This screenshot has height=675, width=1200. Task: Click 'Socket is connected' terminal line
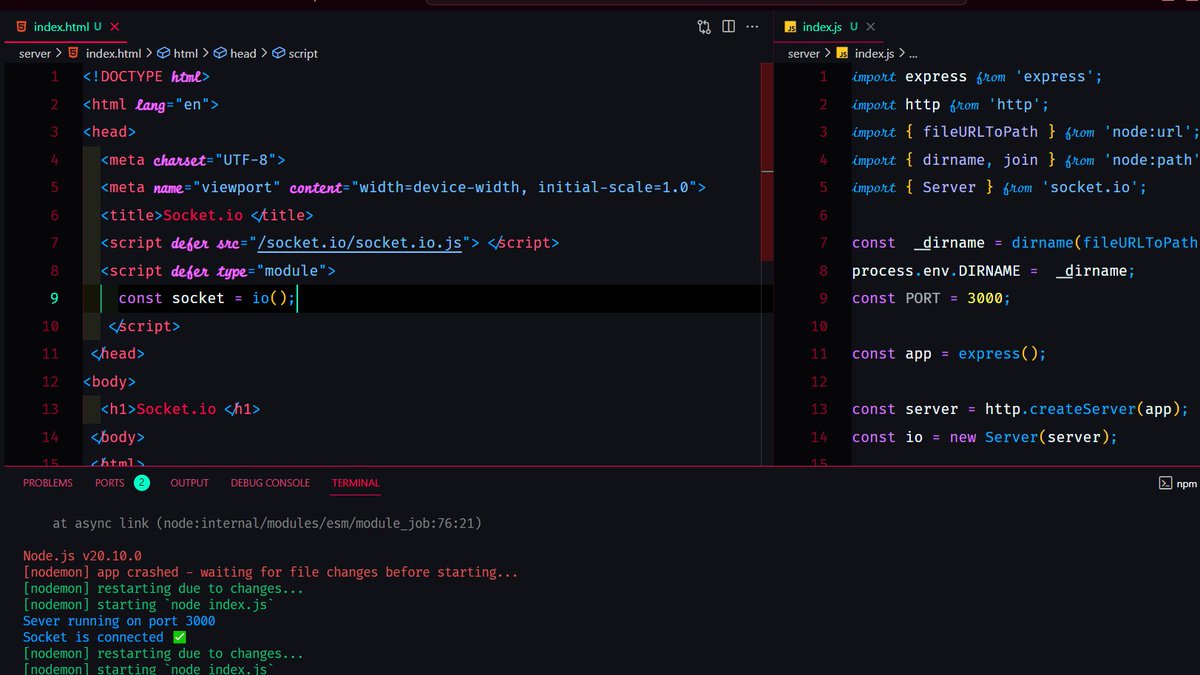pos(105,637)
